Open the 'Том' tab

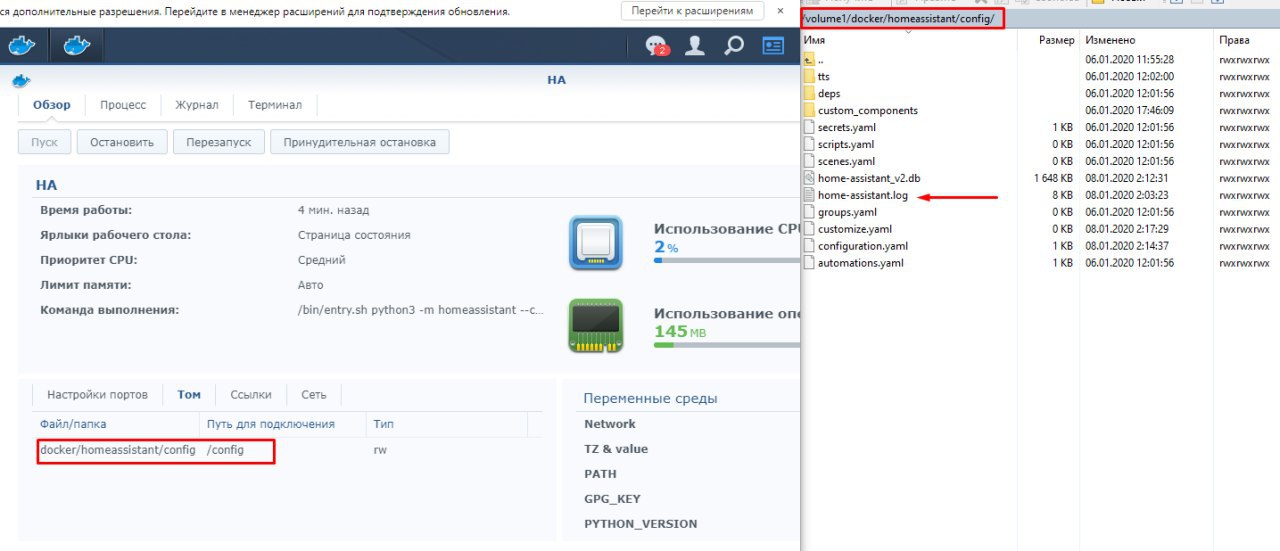tap(189, 395)
